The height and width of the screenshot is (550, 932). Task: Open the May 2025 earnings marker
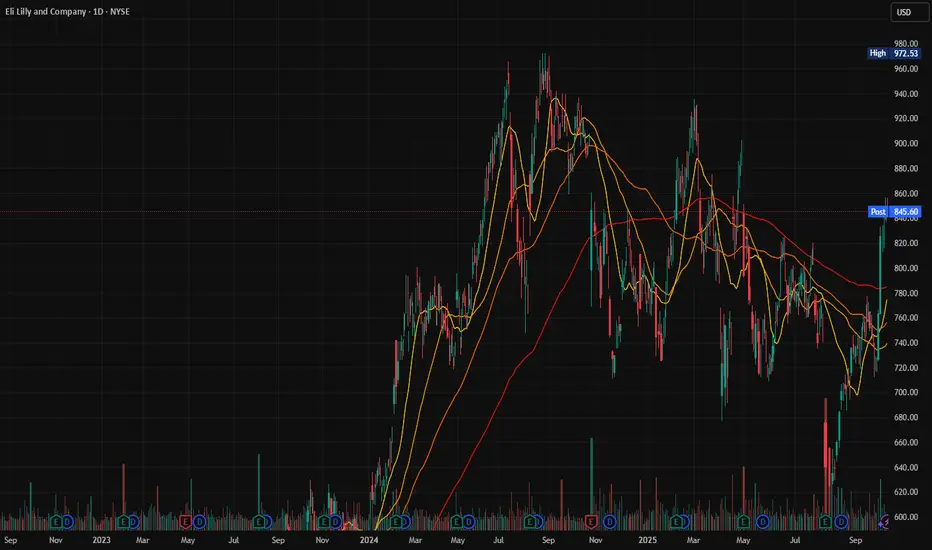point(743,522)
